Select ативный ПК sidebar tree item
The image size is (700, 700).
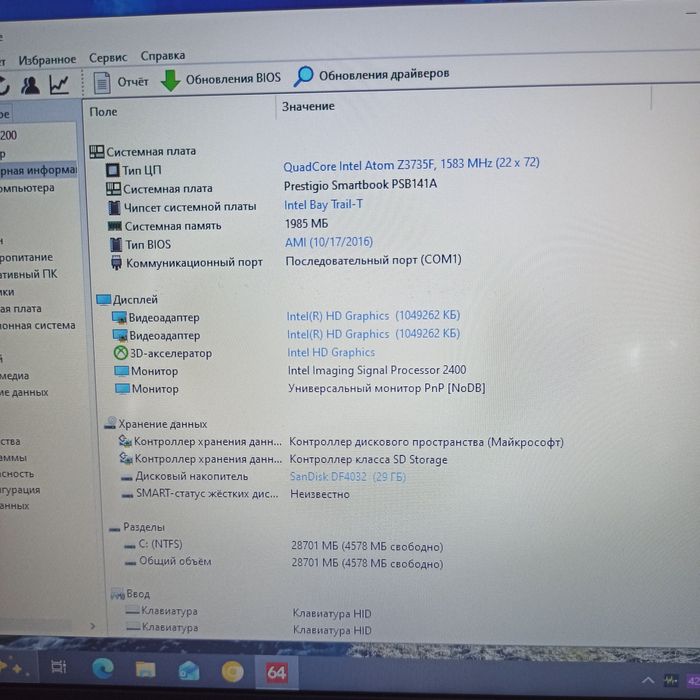(x=29, y=274)
